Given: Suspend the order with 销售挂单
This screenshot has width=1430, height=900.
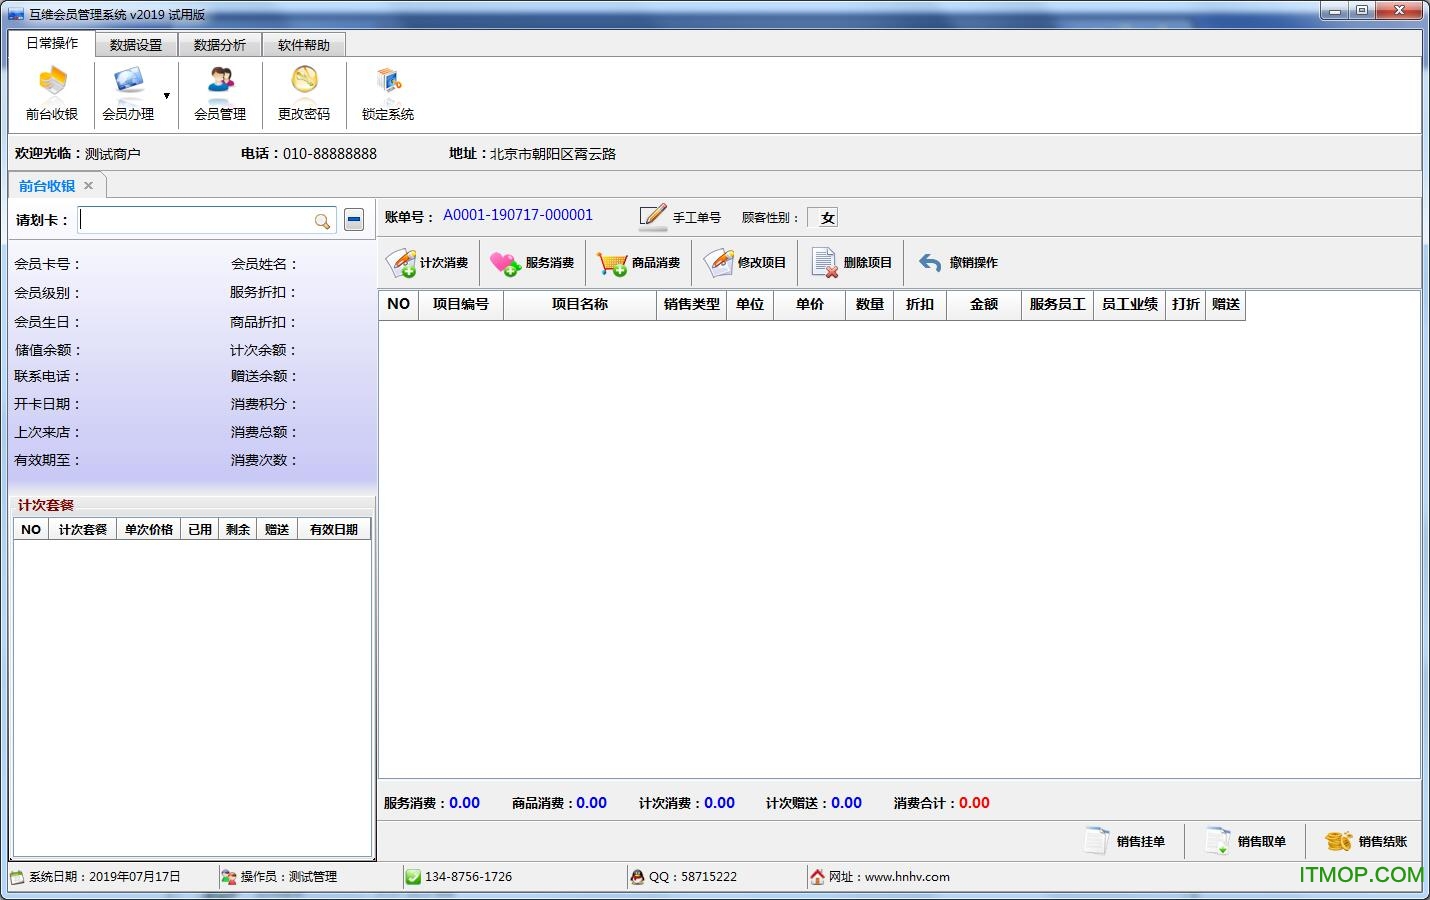Looking at the screenshot, I should pyautogui.click(x=1126, y=842).
